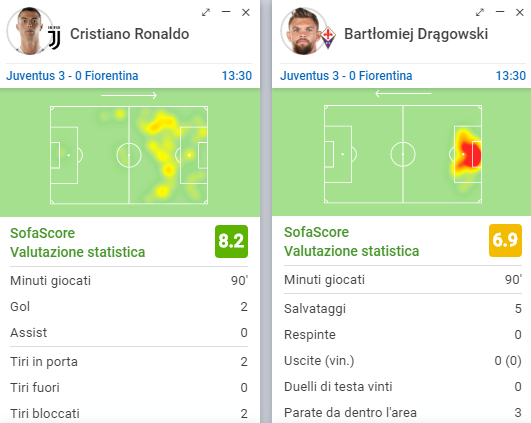The width and height of the screenshot is (531, 423).
Task: Select the Salvataggi stat row
Action: click(x=403, y=309)
